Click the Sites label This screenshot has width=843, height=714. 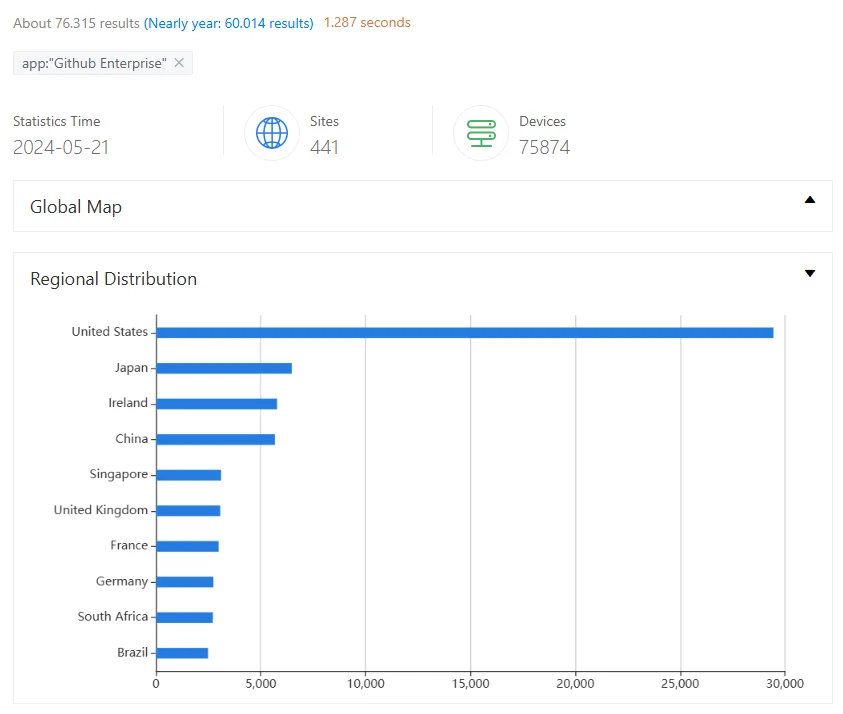click(x=324, y=122)
